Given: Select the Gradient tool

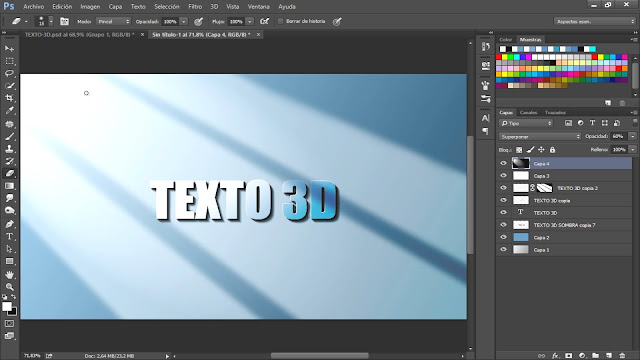Looking at the screenshot, I should pos(9,186).
